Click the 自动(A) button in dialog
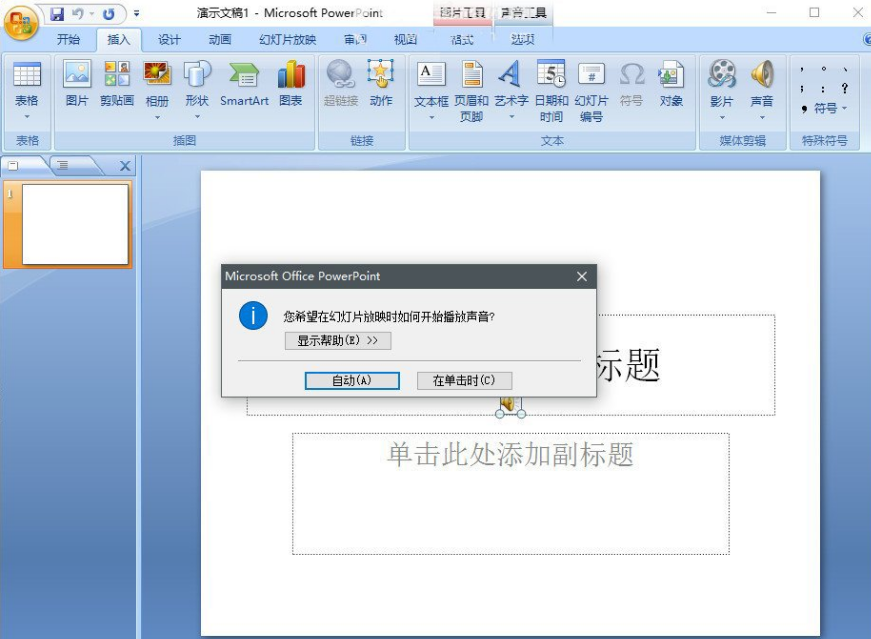Viewport: 871px width, 639px height. coord(352,381)
